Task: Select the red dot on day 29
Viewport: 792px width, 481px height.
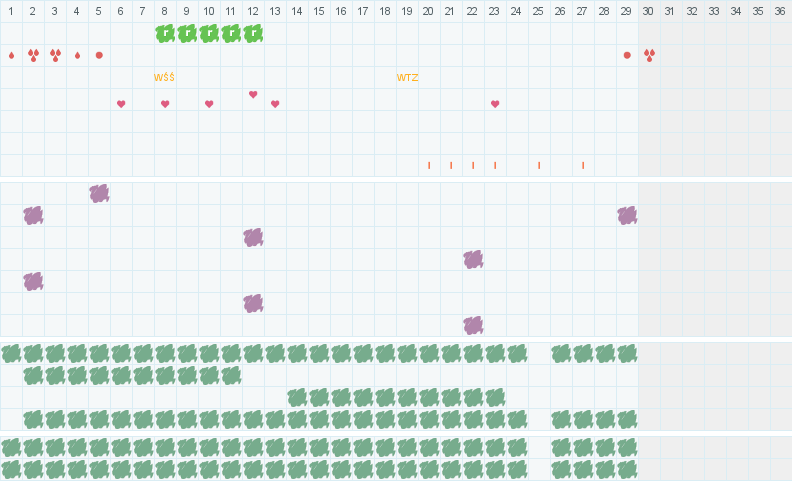Action: (627, 55)
